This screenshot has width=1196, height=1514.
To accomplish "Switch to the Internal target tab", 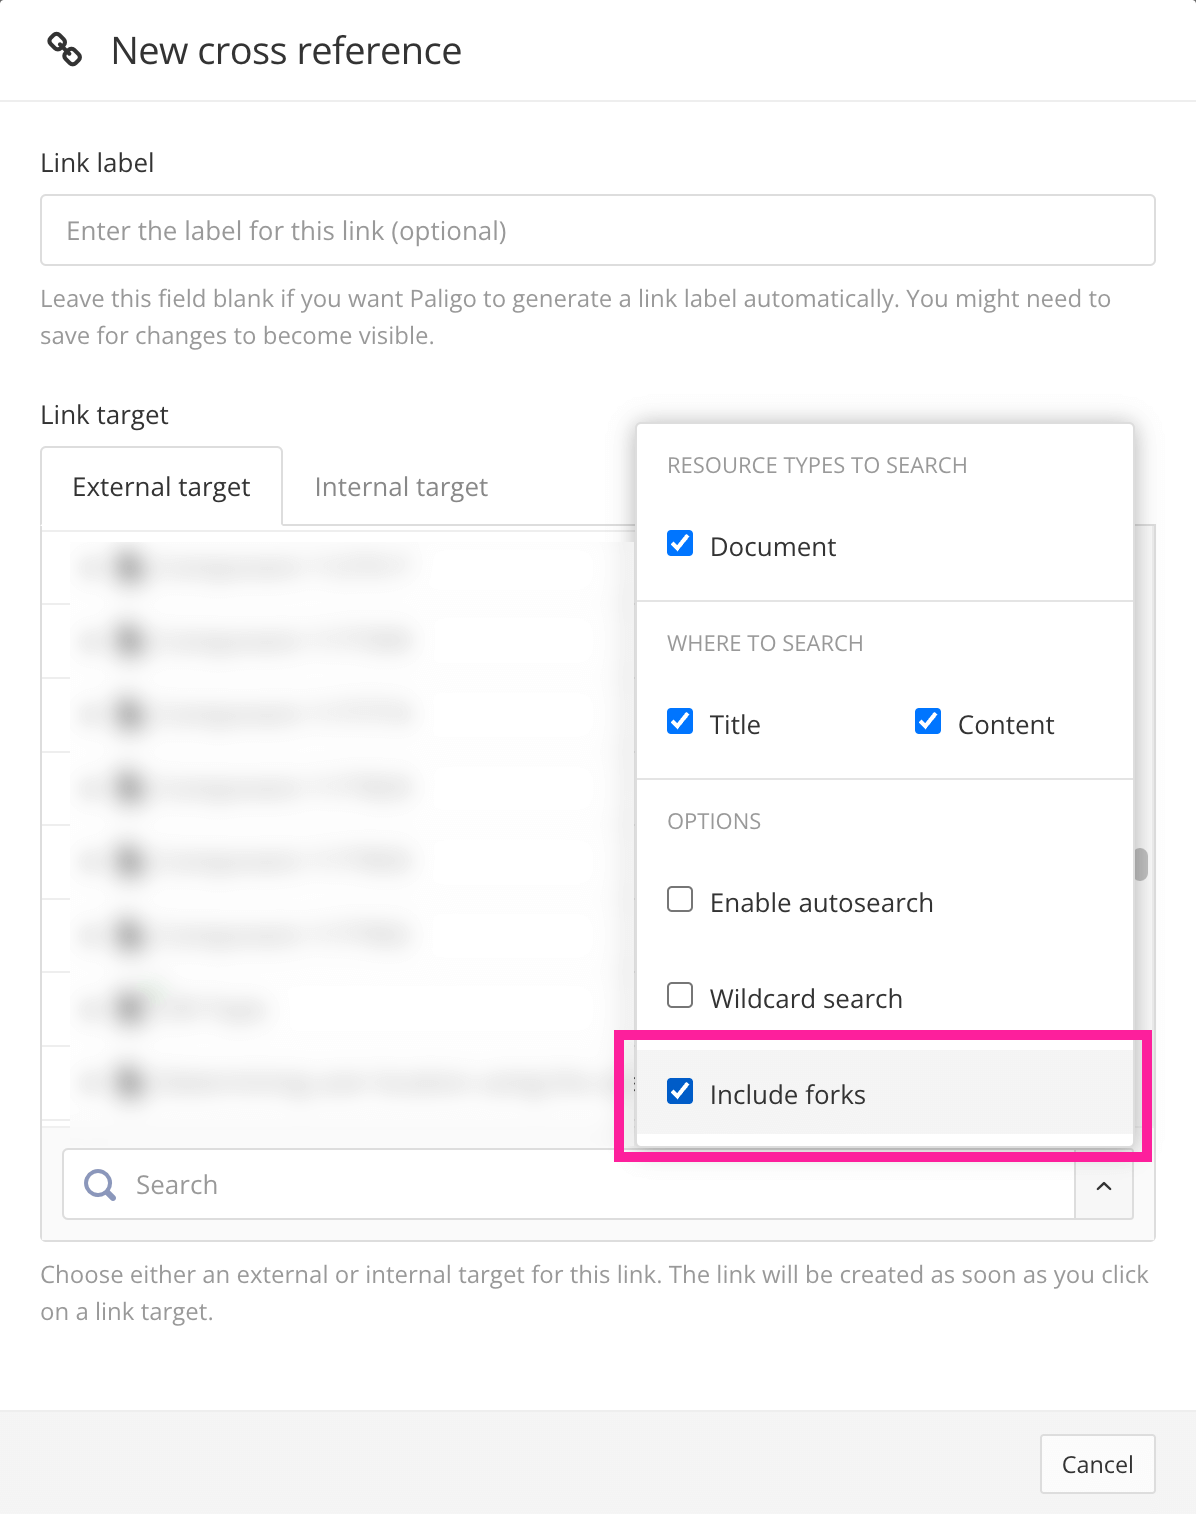I will [x=400, y=487].
